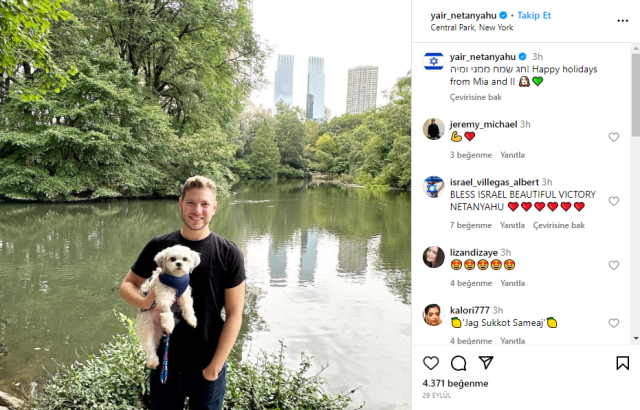Open Israel flag profile picture
This screenshot has width=640, height=410.
click(433, 61)
